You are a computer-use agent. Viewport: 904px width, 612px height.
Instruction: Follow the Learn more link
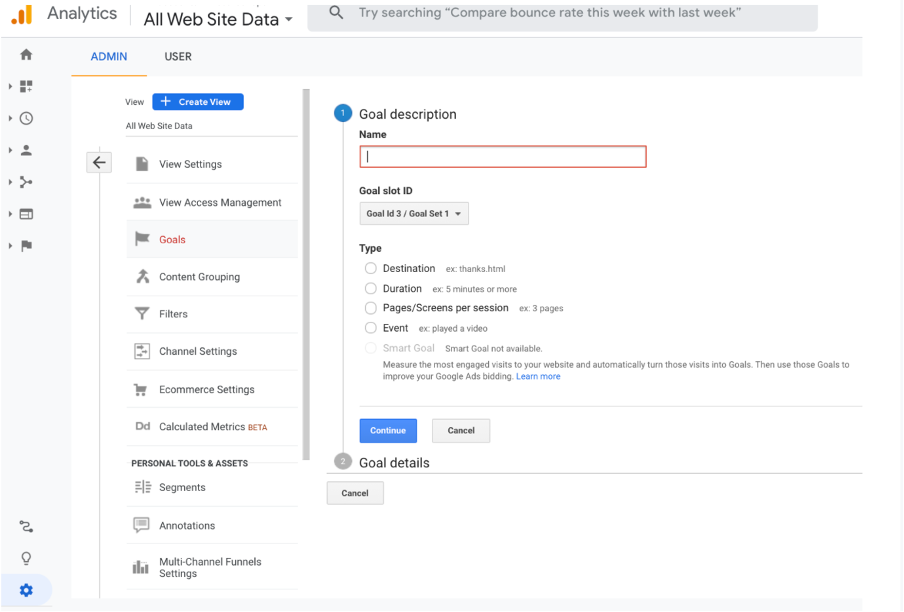click(538, 377)
